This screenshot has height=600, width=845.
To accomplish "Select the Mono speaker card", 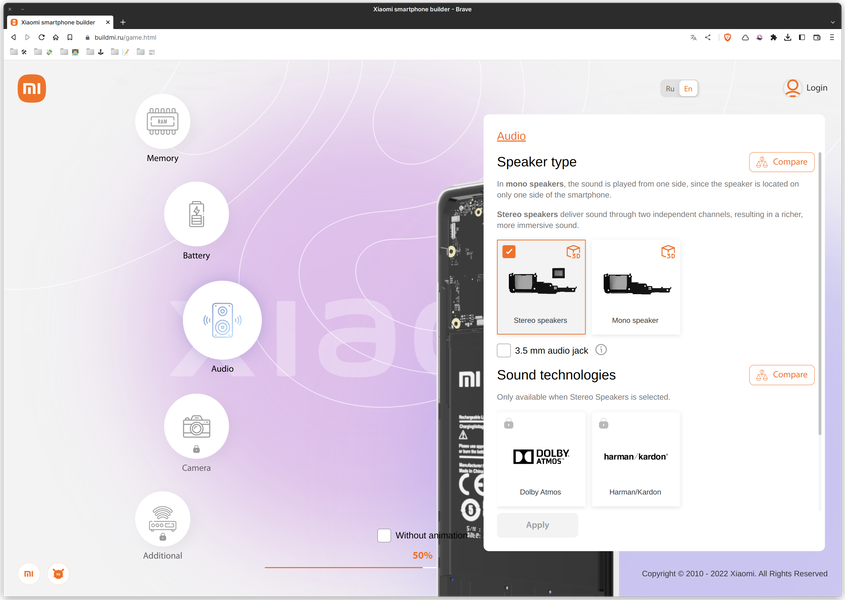I will pos(636,287).
